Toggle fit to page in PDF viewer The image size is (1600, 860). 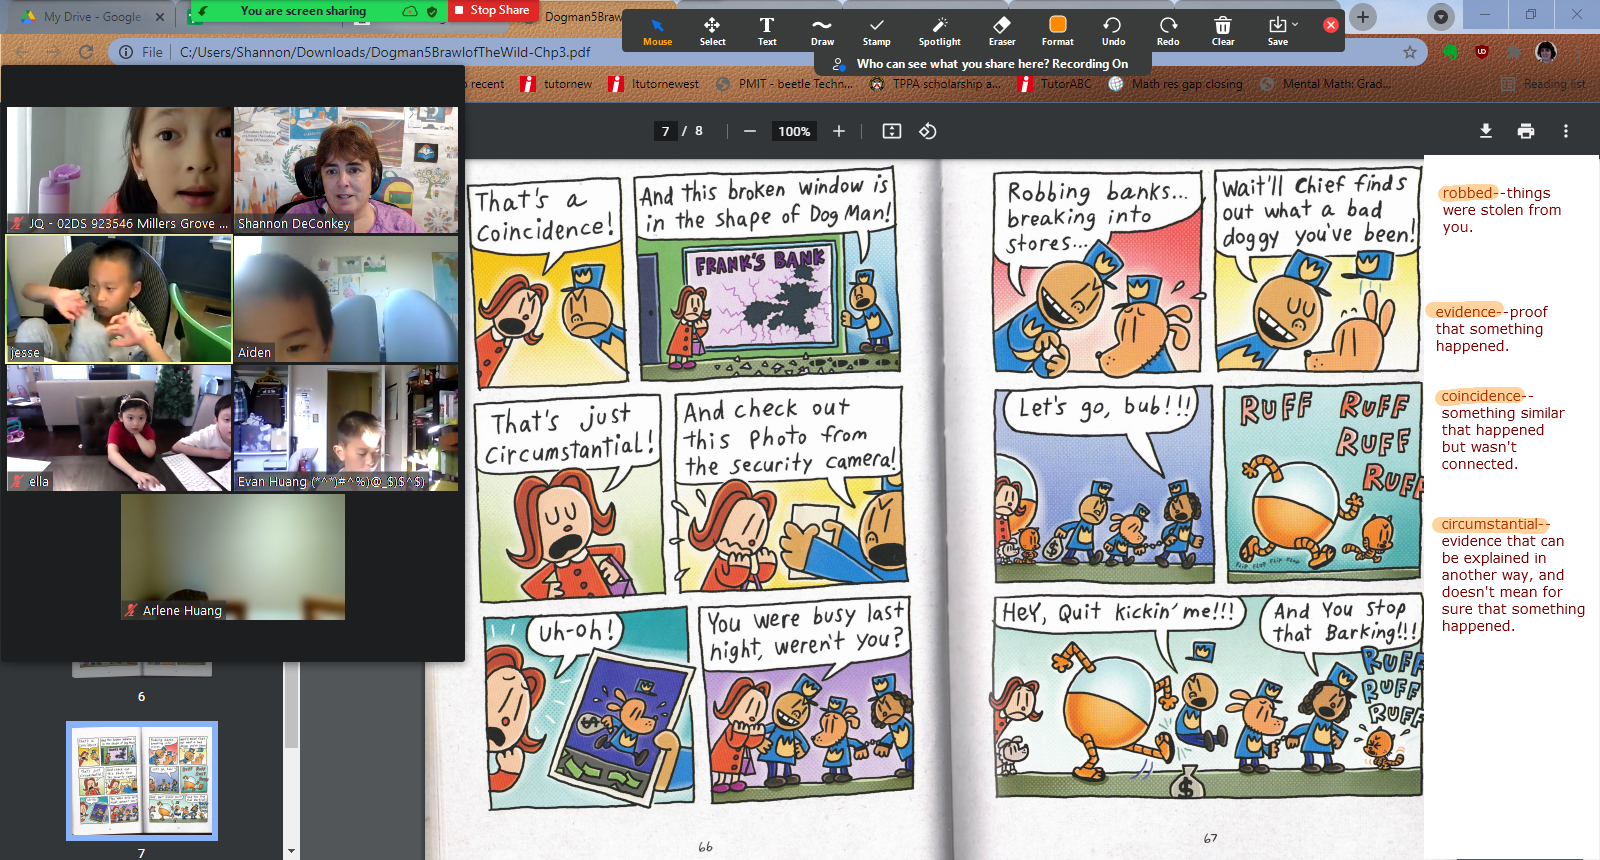click(x=892, y=131)
